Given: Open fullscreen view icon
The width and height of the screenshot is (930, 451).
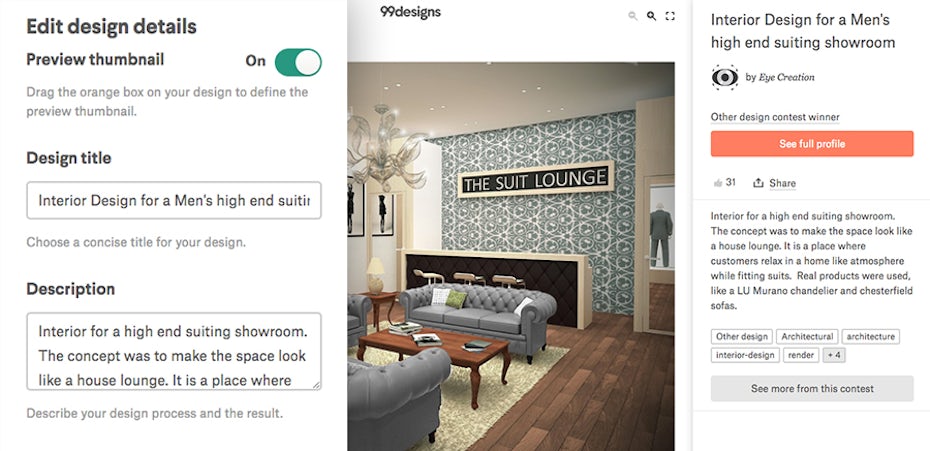Looking at the screenshot, I should click(670, 16).
